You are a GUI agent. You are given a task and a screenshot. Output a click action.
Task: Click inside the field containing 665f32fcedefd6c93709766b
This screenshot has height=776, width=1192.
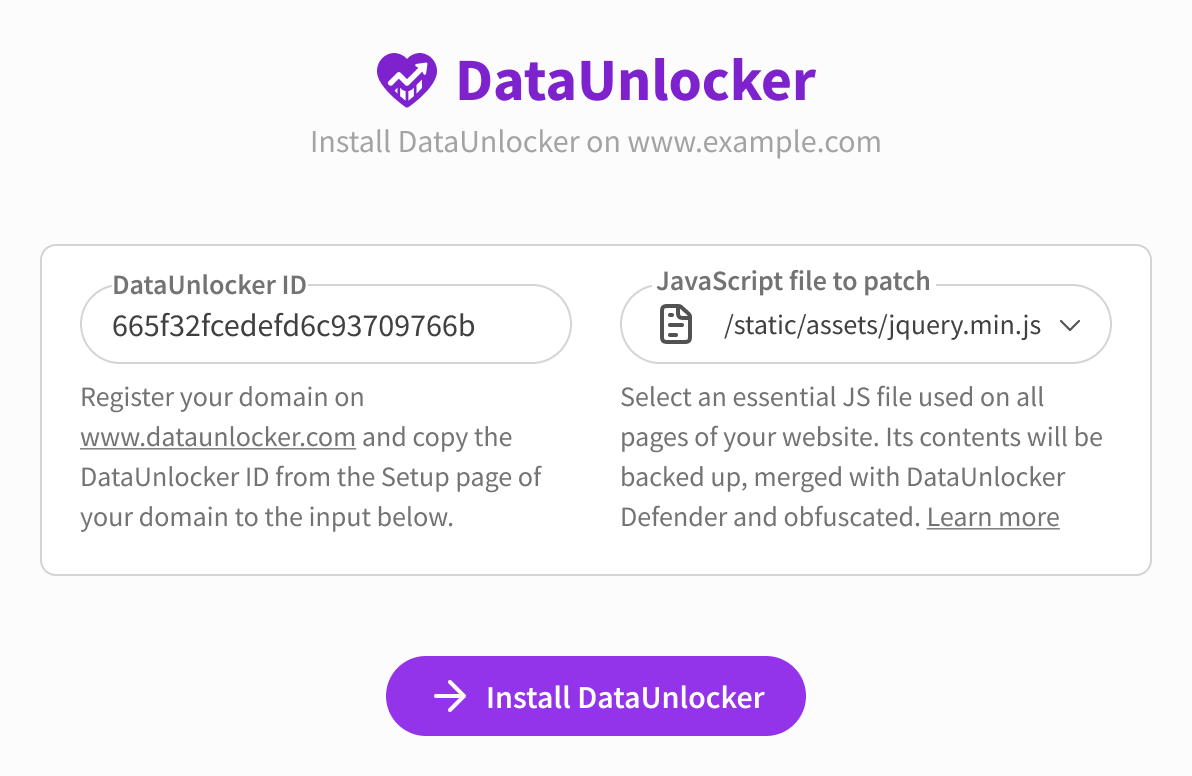pyautogui.click(x=325, y=324)
